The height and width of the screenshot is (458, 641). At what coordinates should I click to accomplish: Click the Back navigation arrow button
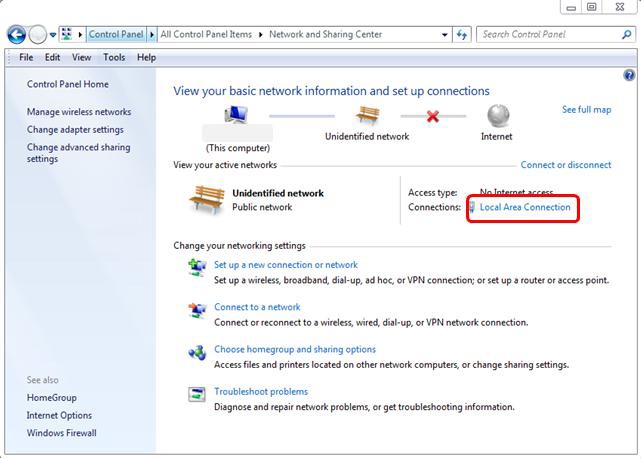[16, 34]
